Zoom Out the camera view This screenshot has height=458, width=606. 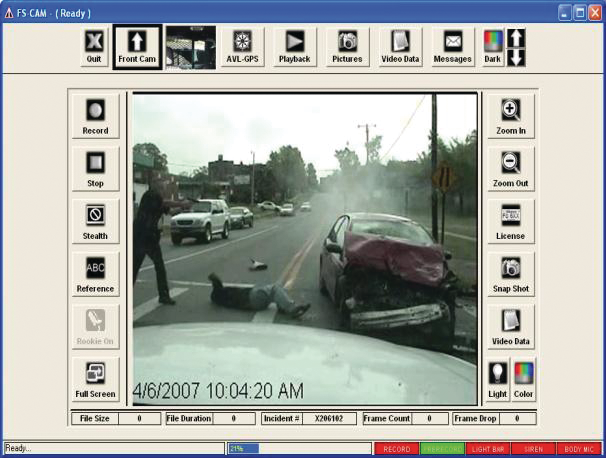coord(511,168)
